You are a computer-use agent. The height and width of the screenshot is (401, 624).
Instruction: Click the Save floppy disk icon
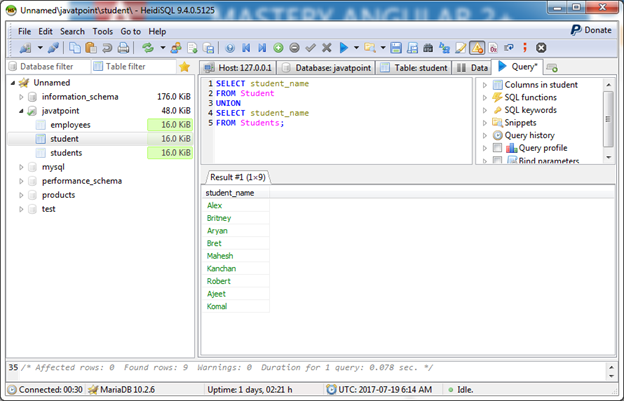coord(396,48)
